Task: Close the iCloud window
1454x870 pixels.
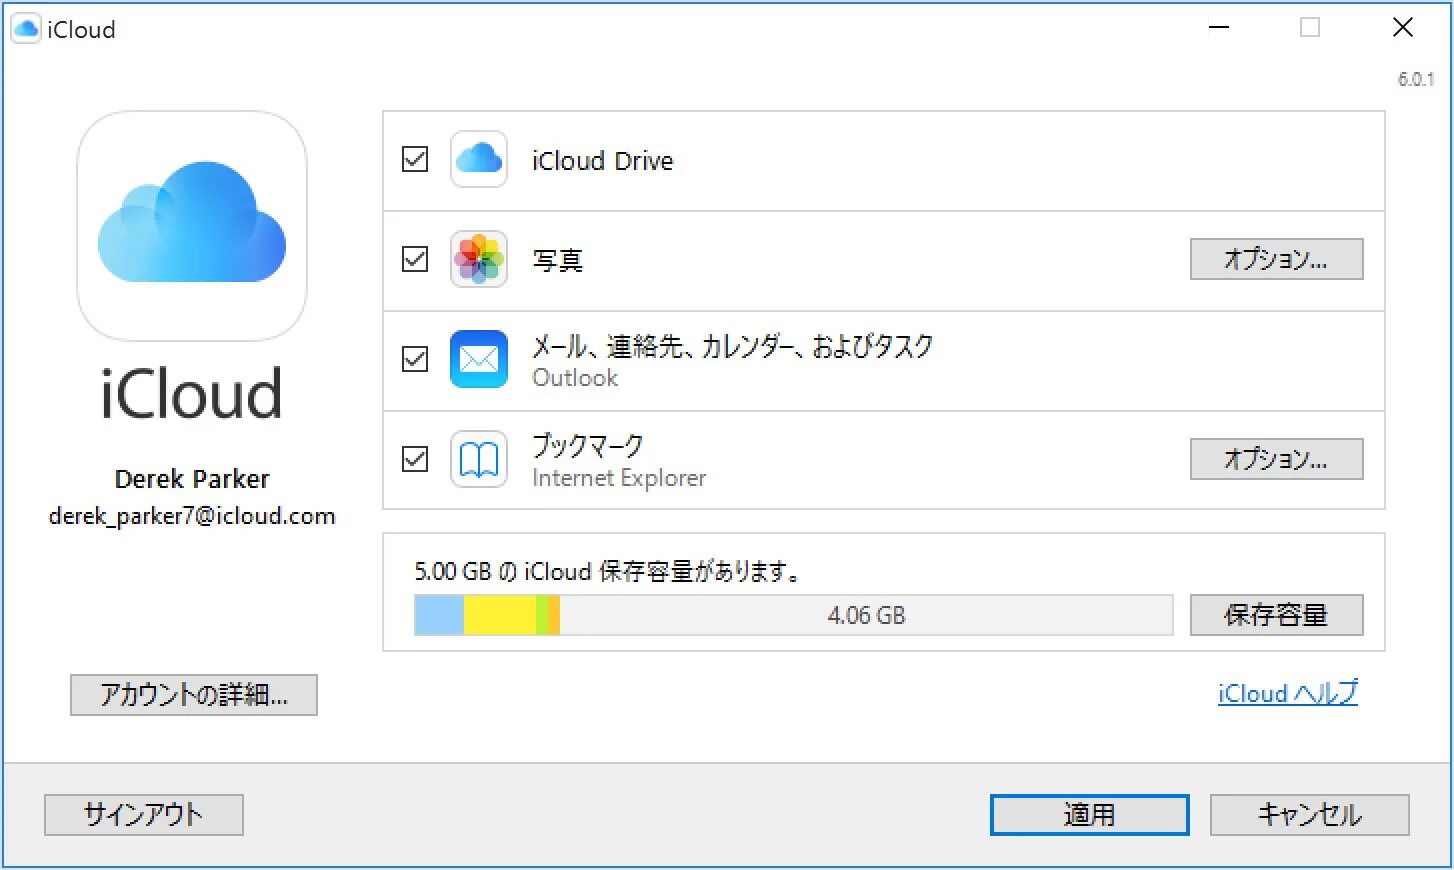Action: pos(1403,28)
